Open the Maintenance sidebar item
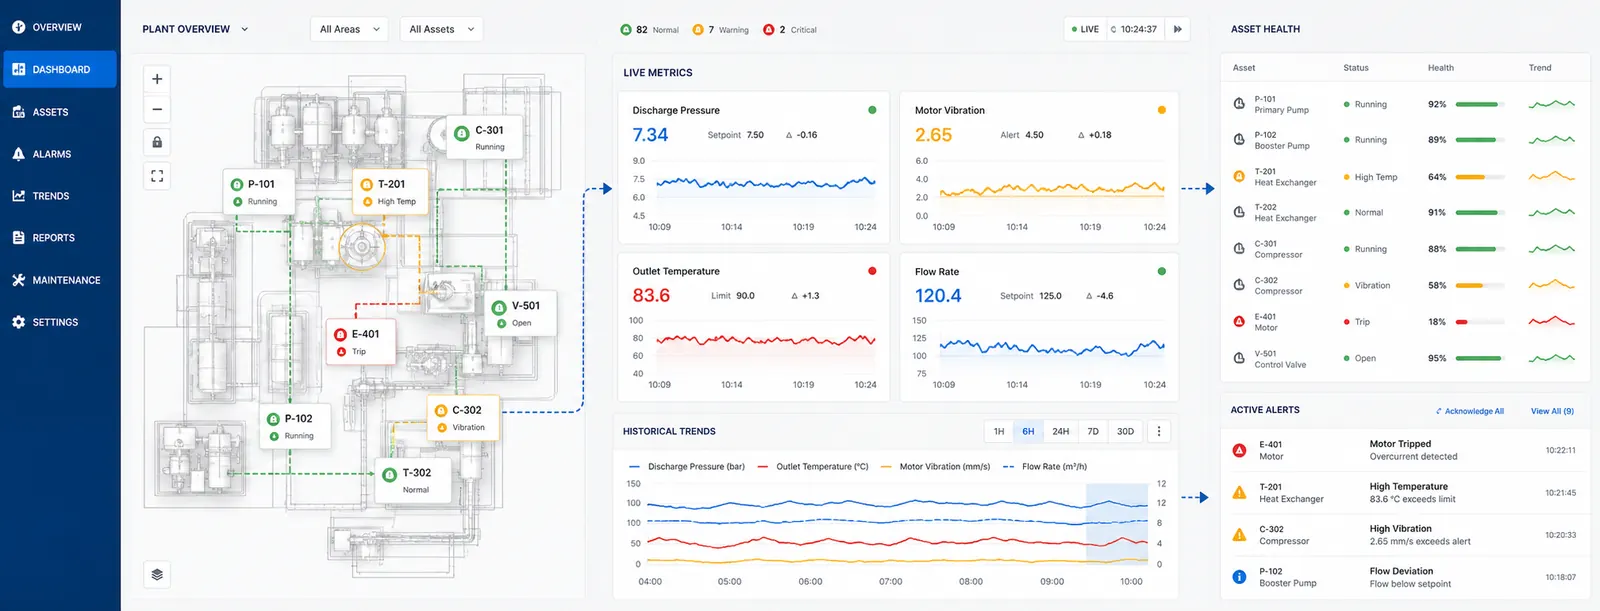 (x=60, y=280)
